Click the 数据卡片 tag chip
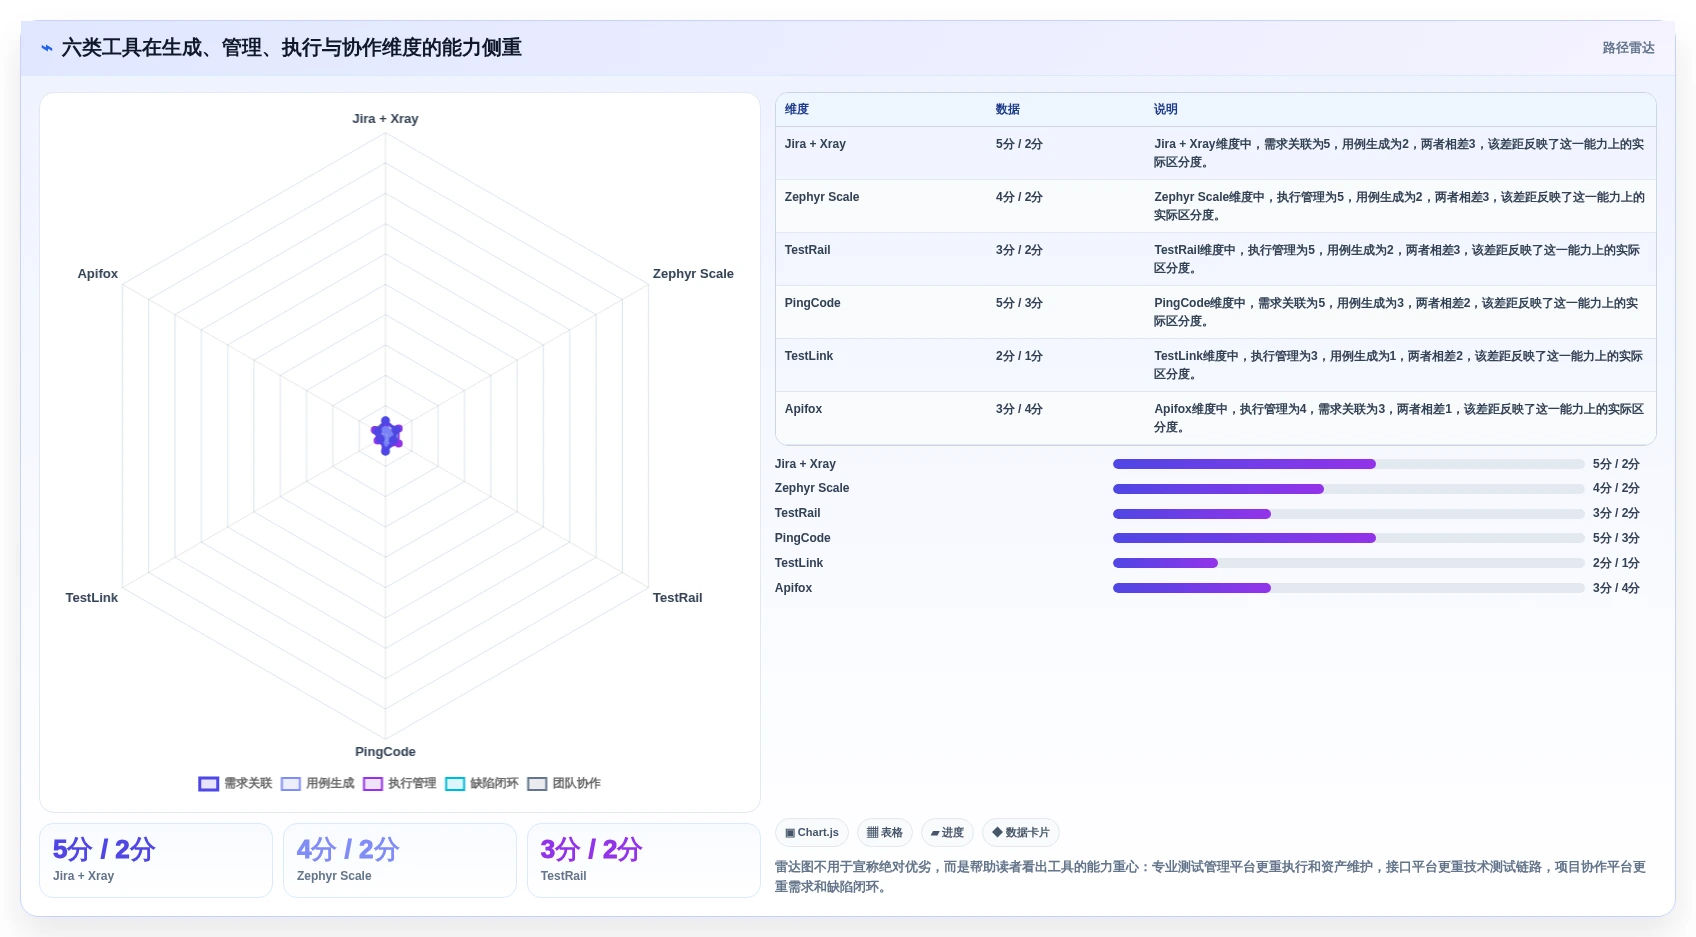This screenshot has height=937, width=1696. [1021, 833]
